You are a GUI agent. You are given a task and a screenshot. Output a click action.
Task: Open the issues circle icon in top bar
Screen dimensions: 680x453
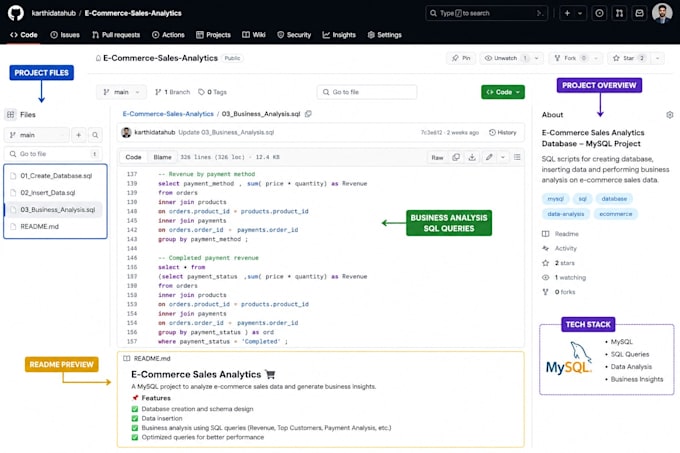click(599, 13)
